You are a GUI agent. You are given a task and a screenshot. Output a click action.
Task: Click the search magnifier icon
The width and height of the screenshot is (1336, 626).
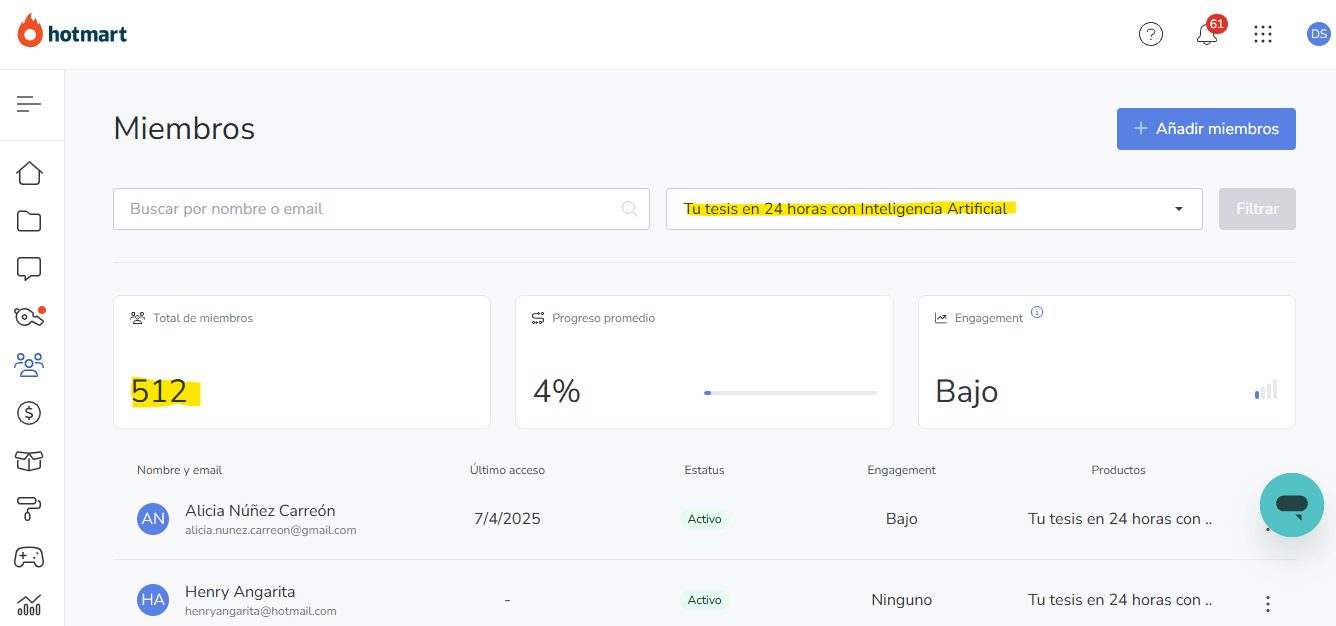click(x=630, y=209)
